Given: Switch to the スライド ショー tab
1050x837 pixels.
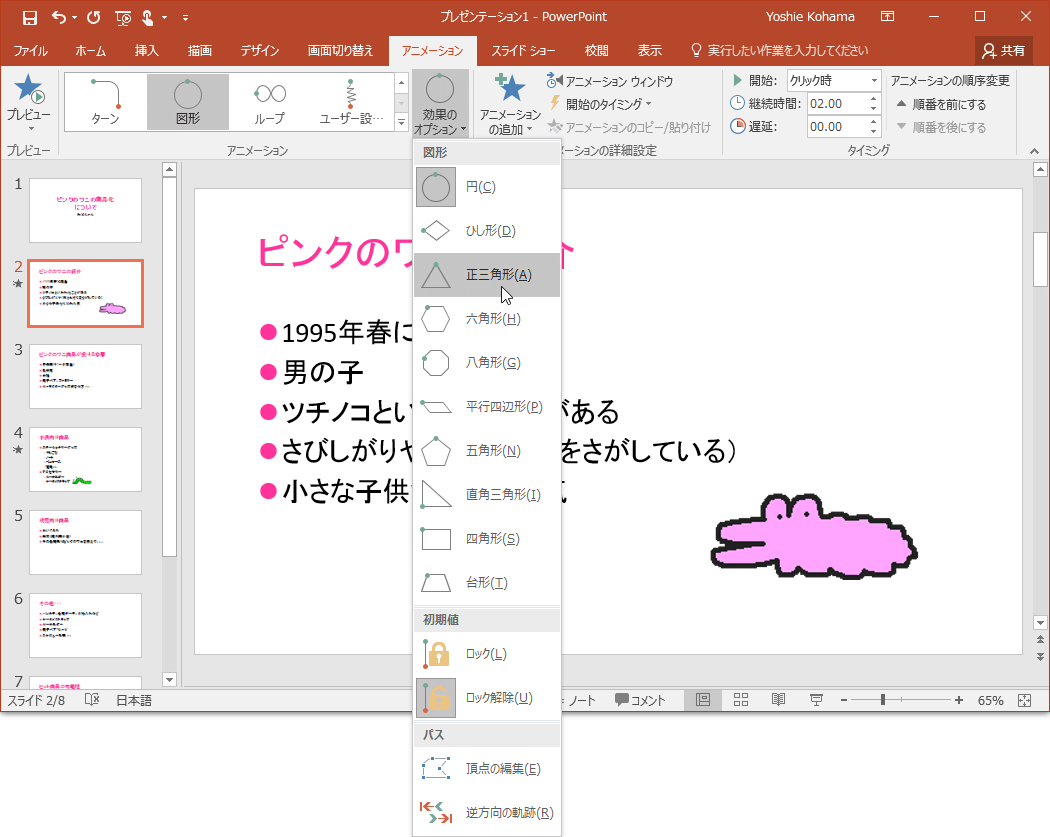Looking at the screenshot, I should [523, 50].
